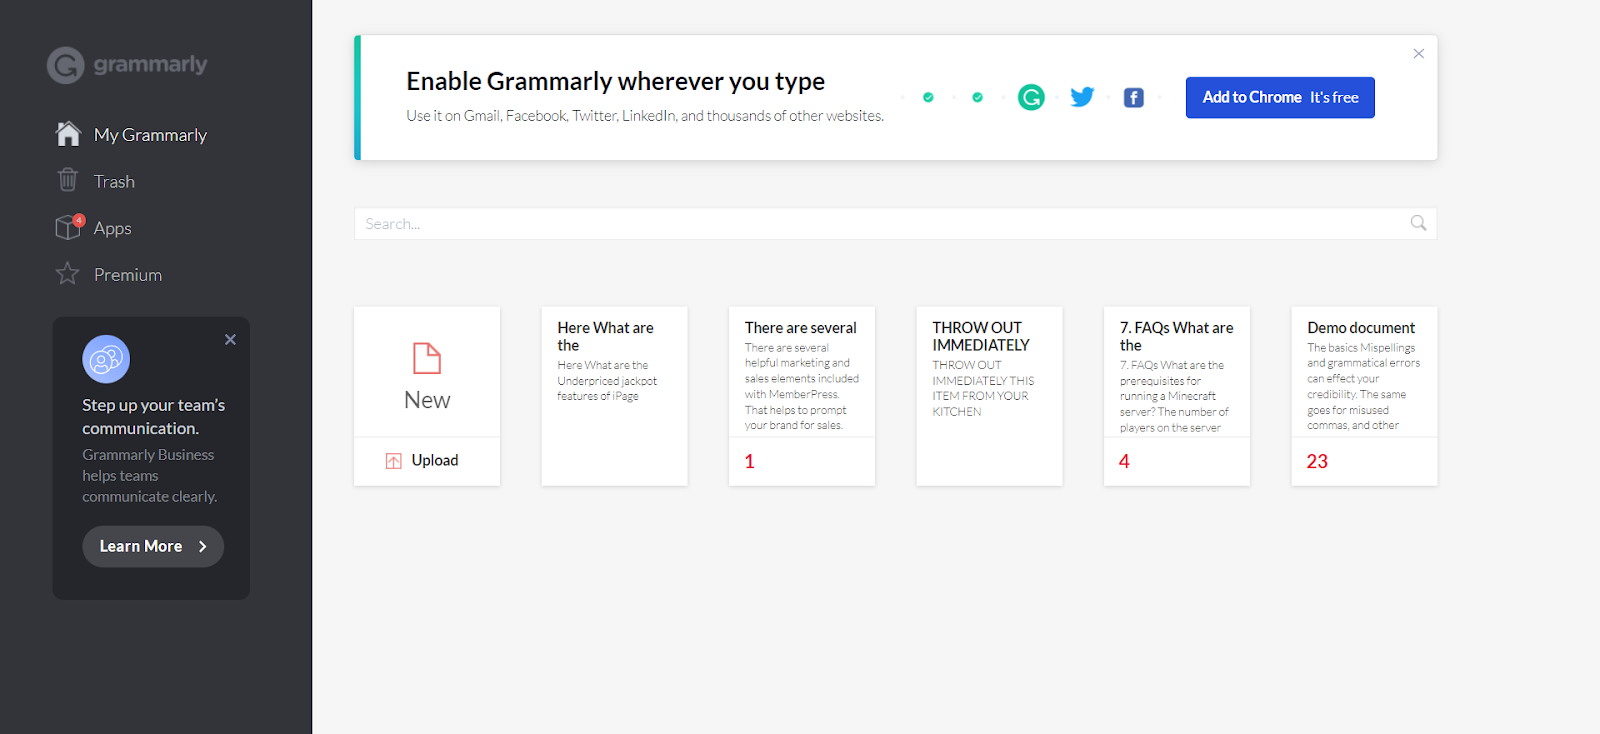Open the 'Here What are the' document
The image size is (1600, 734).
pos(614,396)
